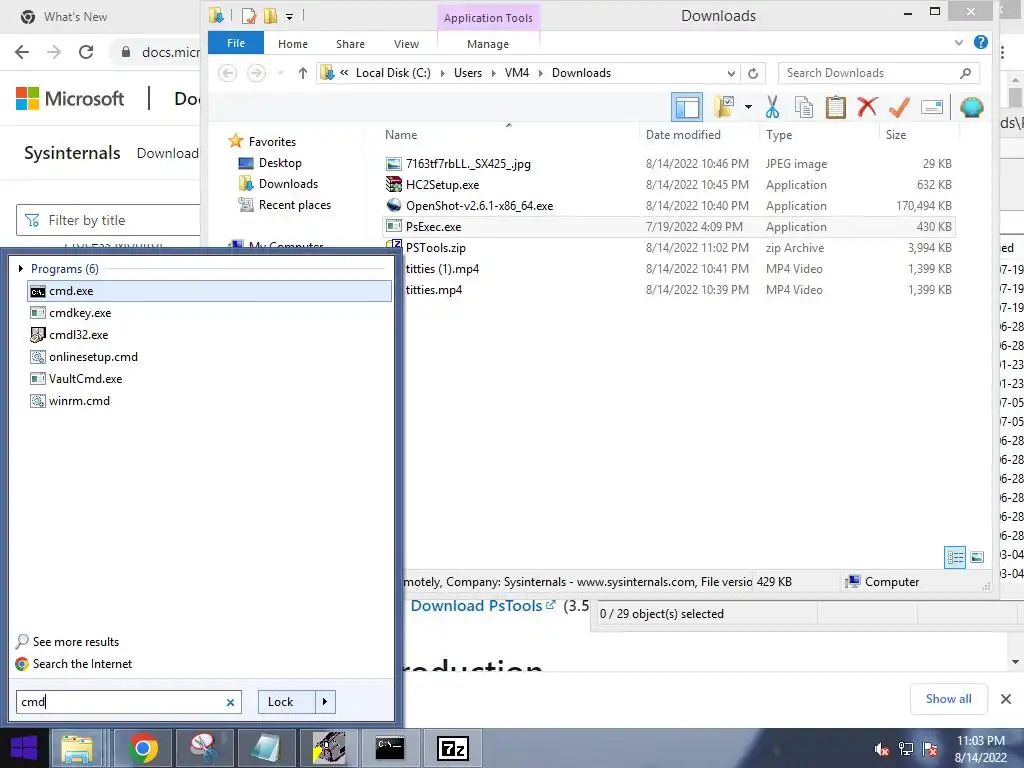The width and height of the screenshot is (1024, 768).
Task: Open the arrow menu beside Lock
Action: pos(325,702)
